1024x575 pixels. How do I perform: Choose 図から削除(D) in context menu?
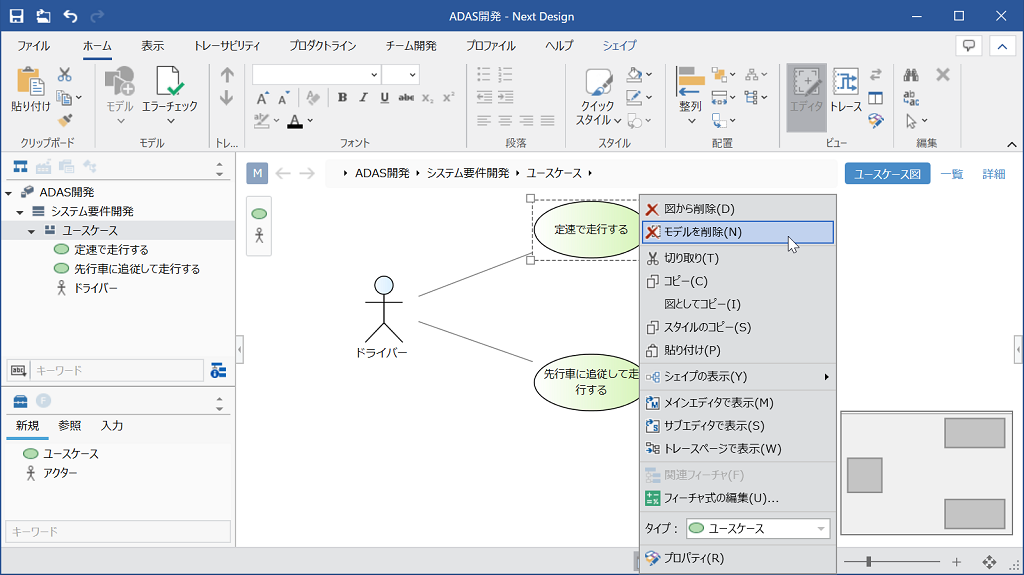(x=738, y=209)
